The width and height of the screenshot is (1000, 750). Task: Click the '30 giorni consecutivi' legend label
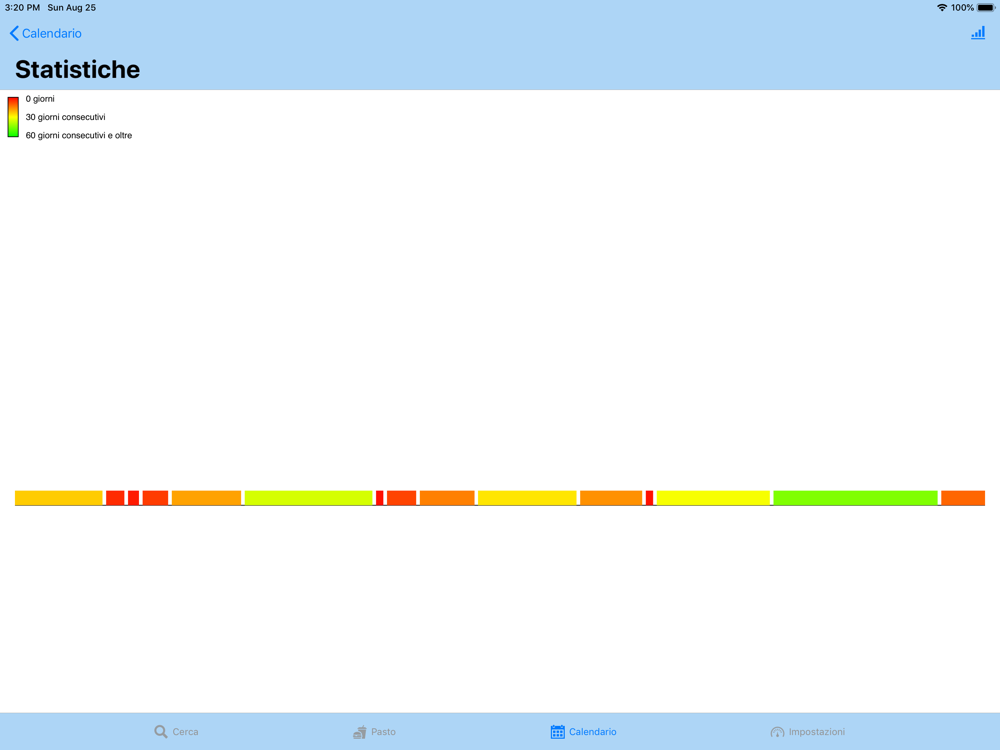coord(65,117)
